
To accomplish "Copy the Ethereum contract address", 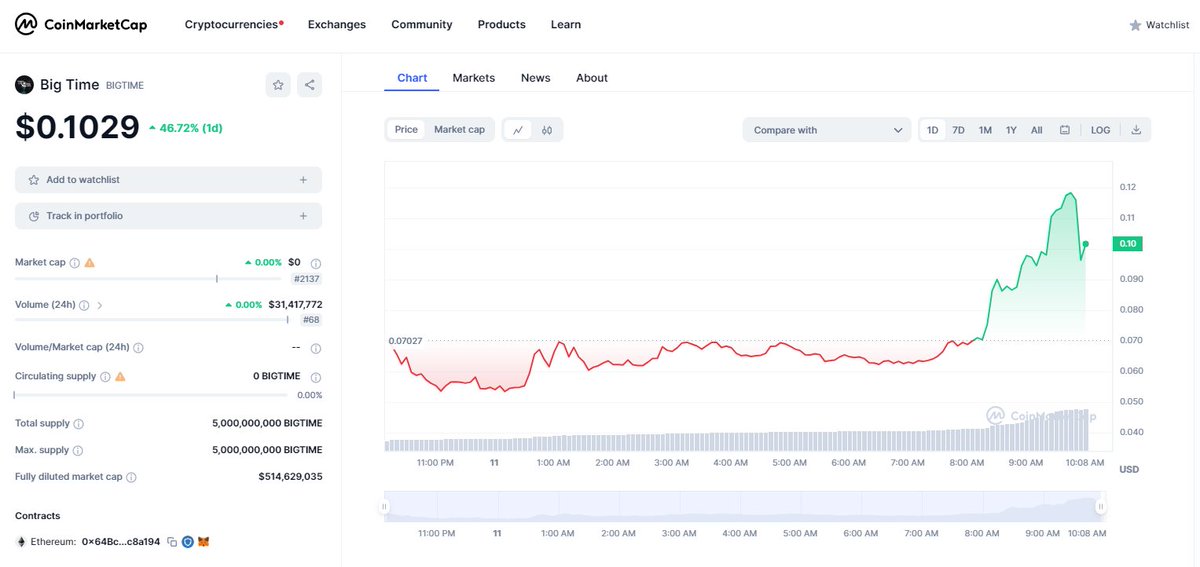I will [172, 542].
